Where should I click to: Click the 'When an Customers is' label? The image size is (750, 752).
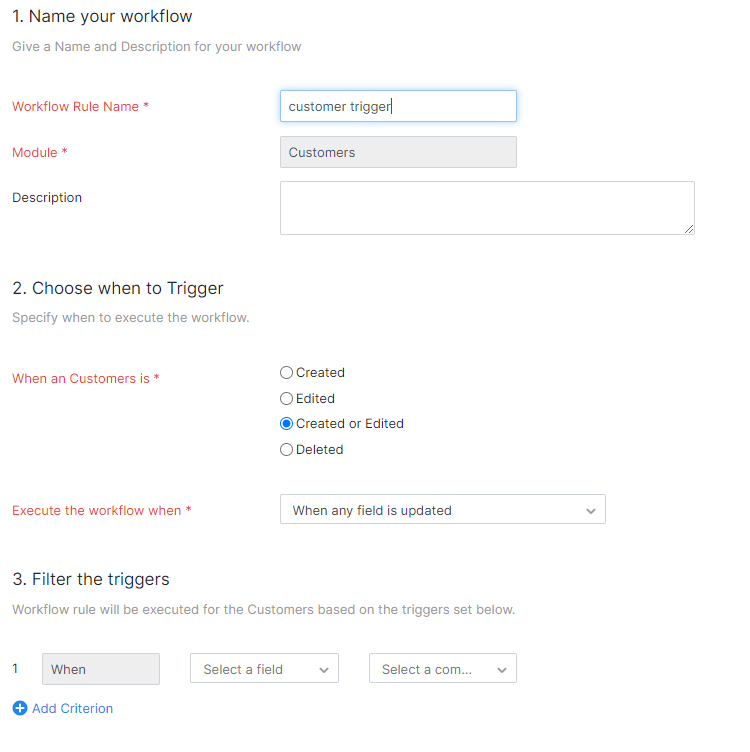point(85,379)
